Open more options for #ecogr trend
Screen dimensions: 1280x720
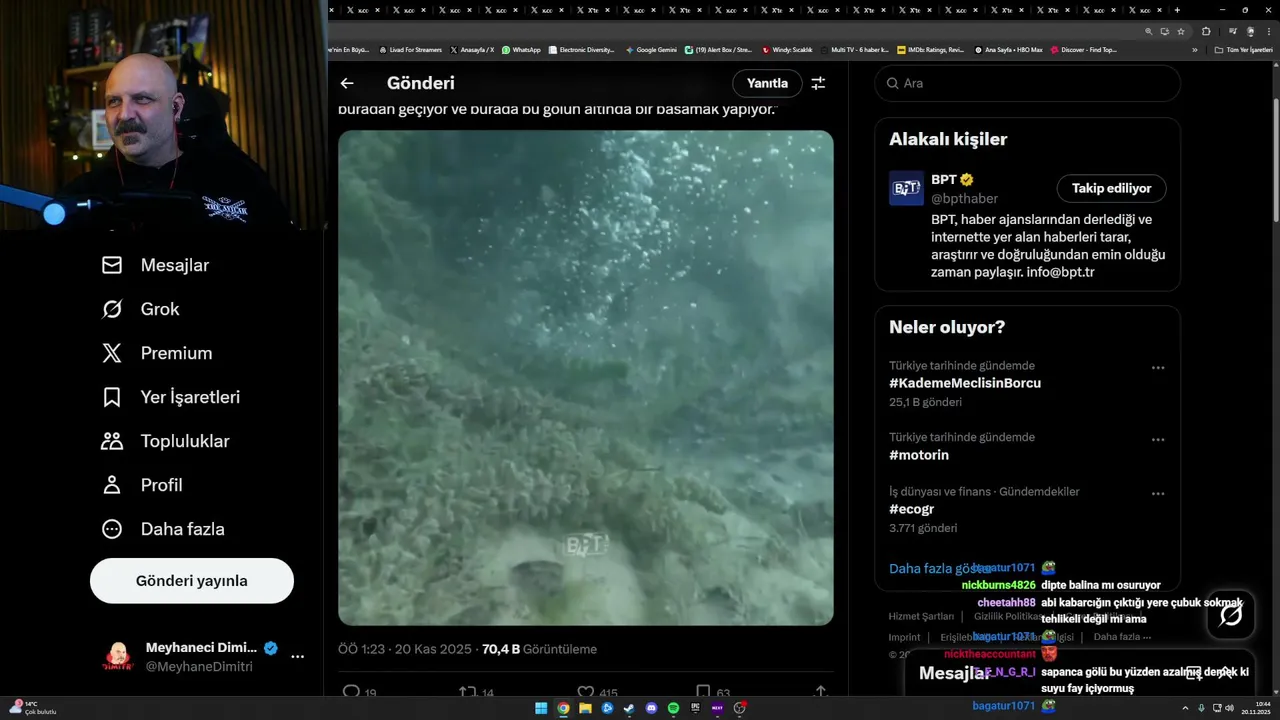tap(1158, 493)
